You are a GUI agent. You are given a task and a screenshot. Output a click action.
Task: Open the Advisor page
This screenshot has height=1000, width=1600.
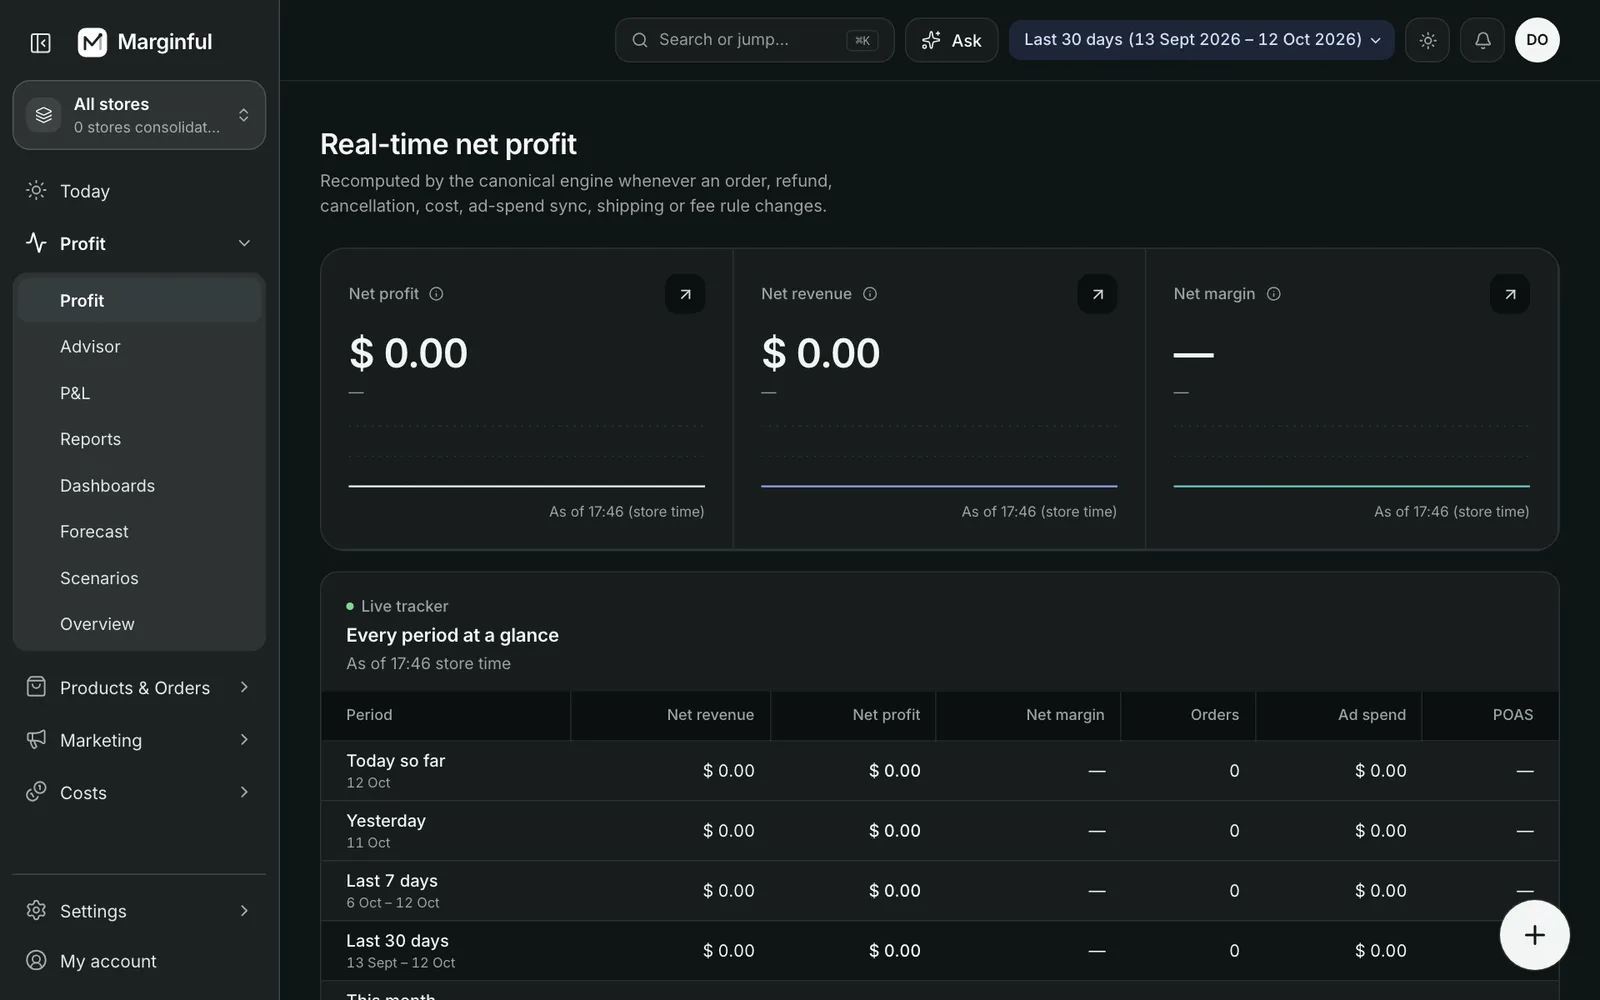139,347
